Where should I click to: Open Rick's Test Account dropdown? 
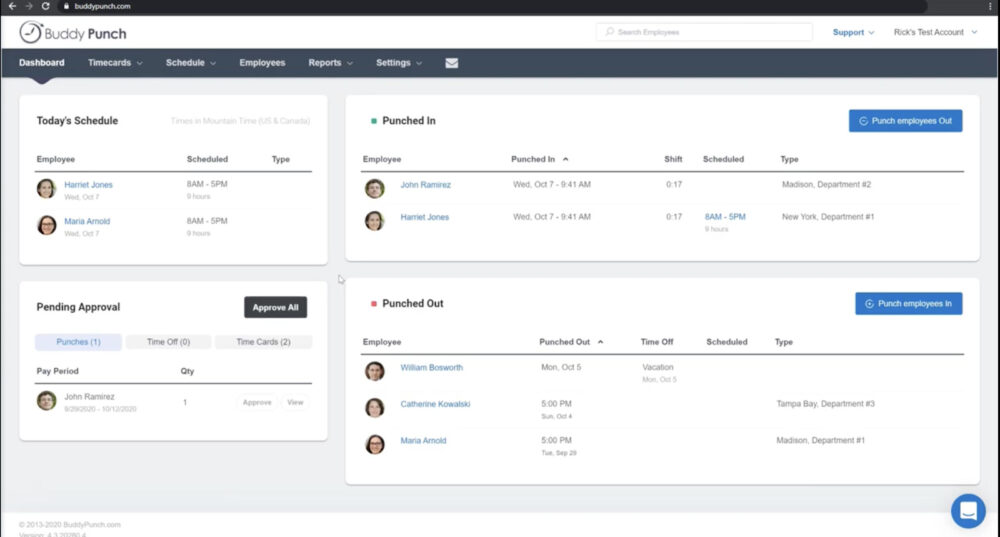[x=934, y=32]
